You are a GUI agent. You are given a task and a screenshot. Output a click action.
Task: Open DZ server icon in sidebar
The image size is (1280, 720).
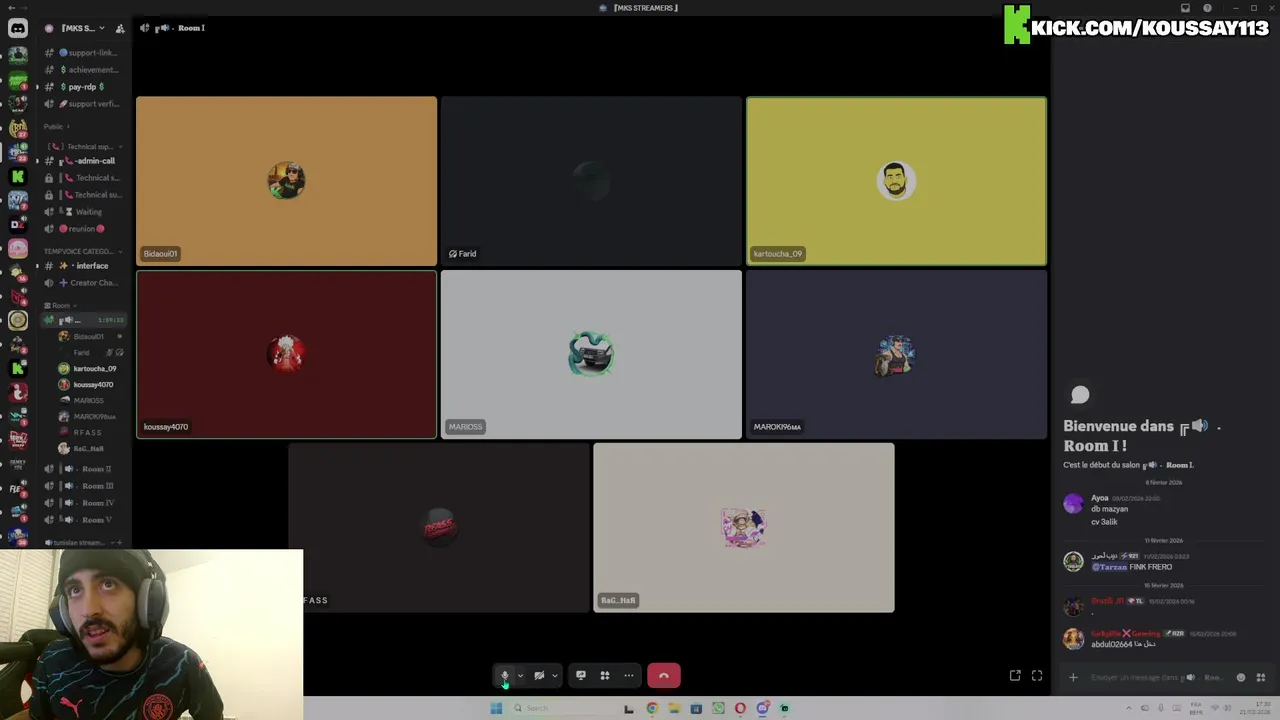point(18,223)
